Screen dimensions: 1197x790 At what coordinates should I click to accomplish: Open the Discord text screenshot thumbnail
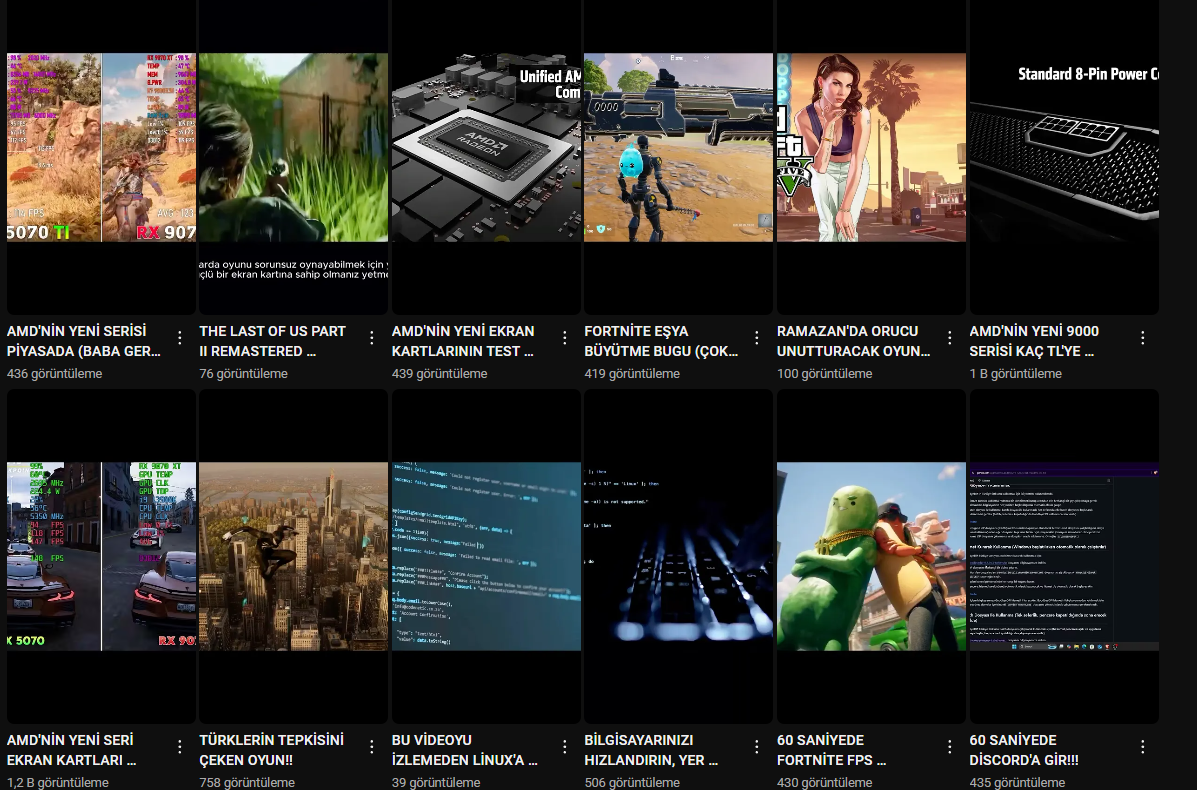pyautogui.click(x=1064, y=556)
